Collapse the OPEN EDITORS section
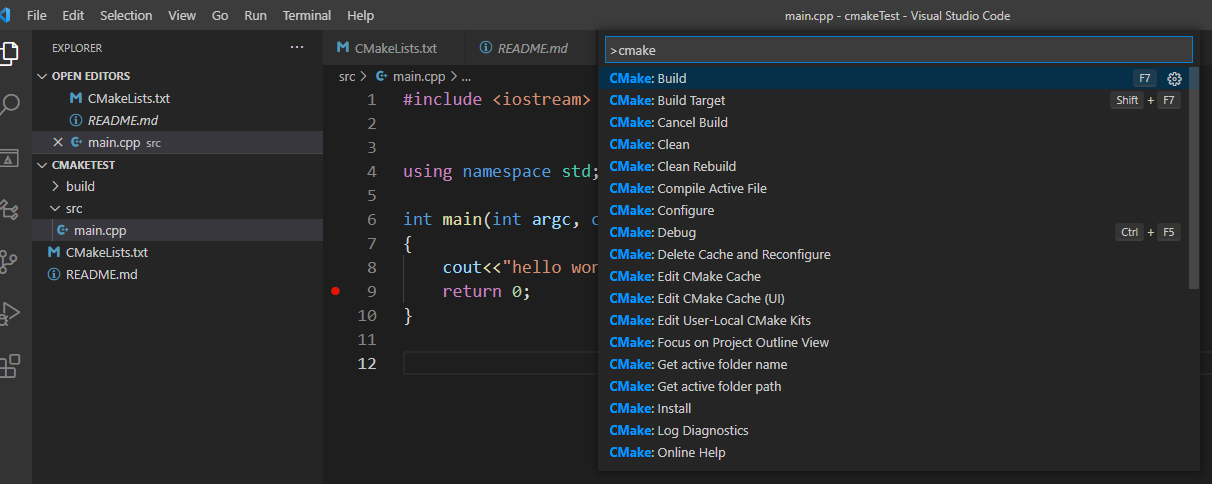The width and height of the screenshot is (1212, 484). [x=177, y=76]
